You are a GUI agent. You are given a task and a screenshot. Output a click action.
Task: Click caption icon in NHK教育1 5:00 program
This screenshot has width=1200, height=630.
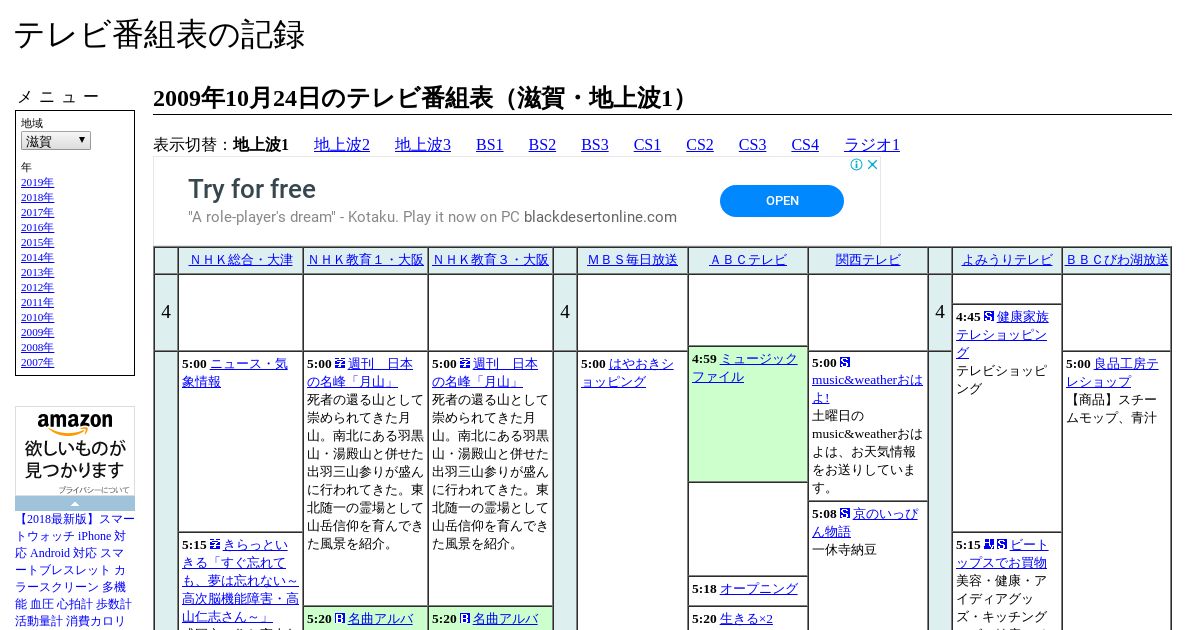tap(340, 364)
